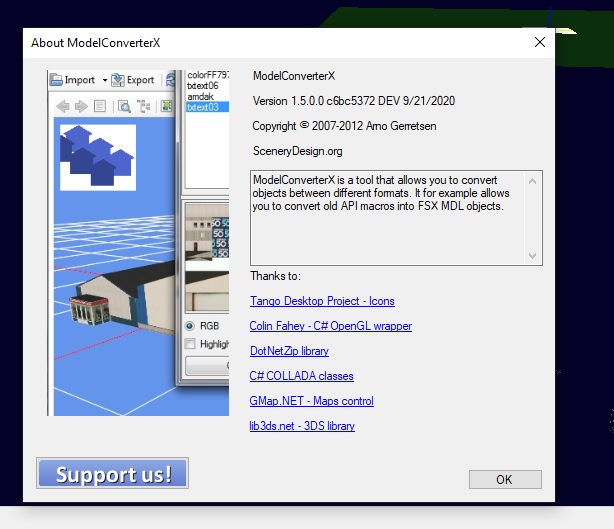Click the Support us! button

pos(112,473)
